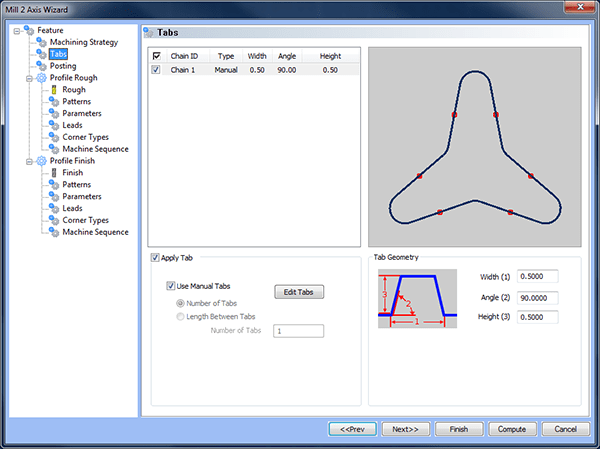Click the Patterns icon under Profile Rough
600x449 pixels.
[x=54, y=101]
